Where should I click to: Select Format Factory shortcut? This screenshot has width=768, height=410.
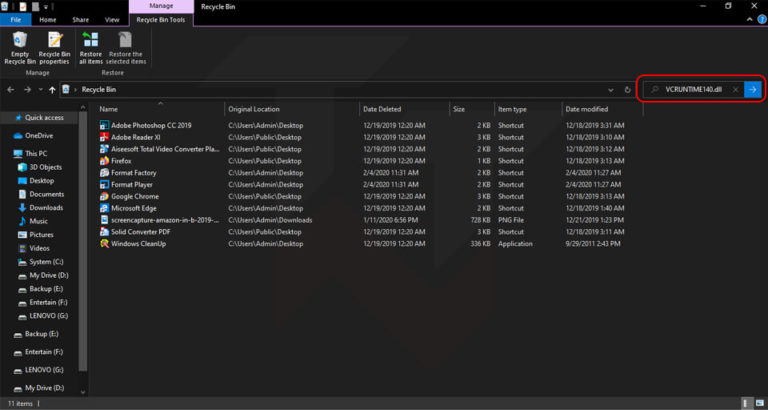pyautogui.click(x=134, y=173)
